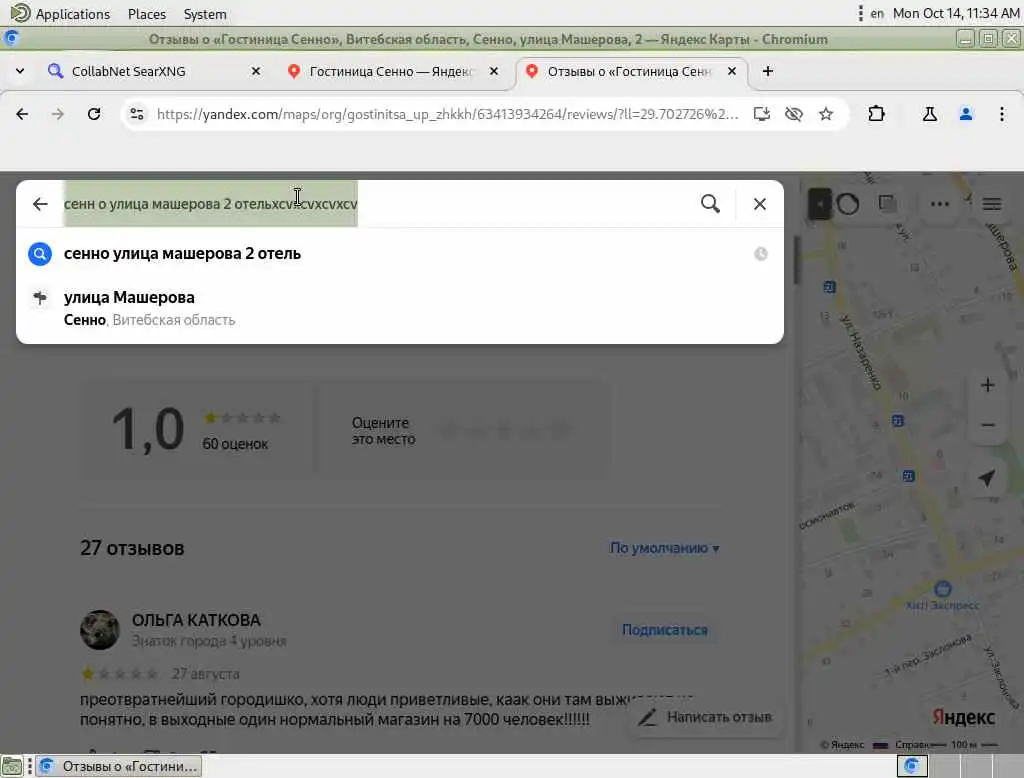
Task: Open site information icon in address bar
Action: tap(136, 114)
